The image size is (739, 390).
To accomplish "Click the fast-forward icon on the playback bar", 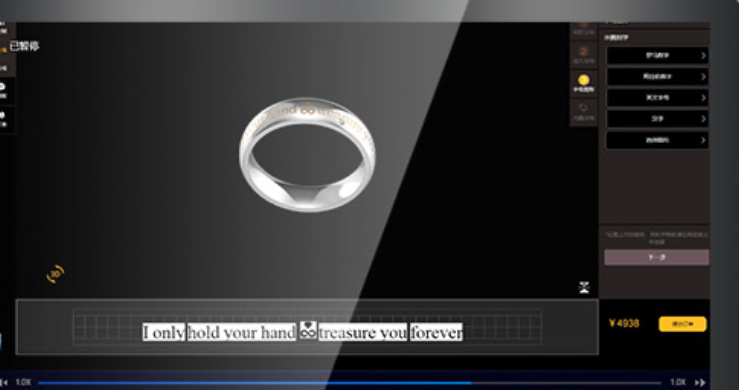I will (700, 382).
